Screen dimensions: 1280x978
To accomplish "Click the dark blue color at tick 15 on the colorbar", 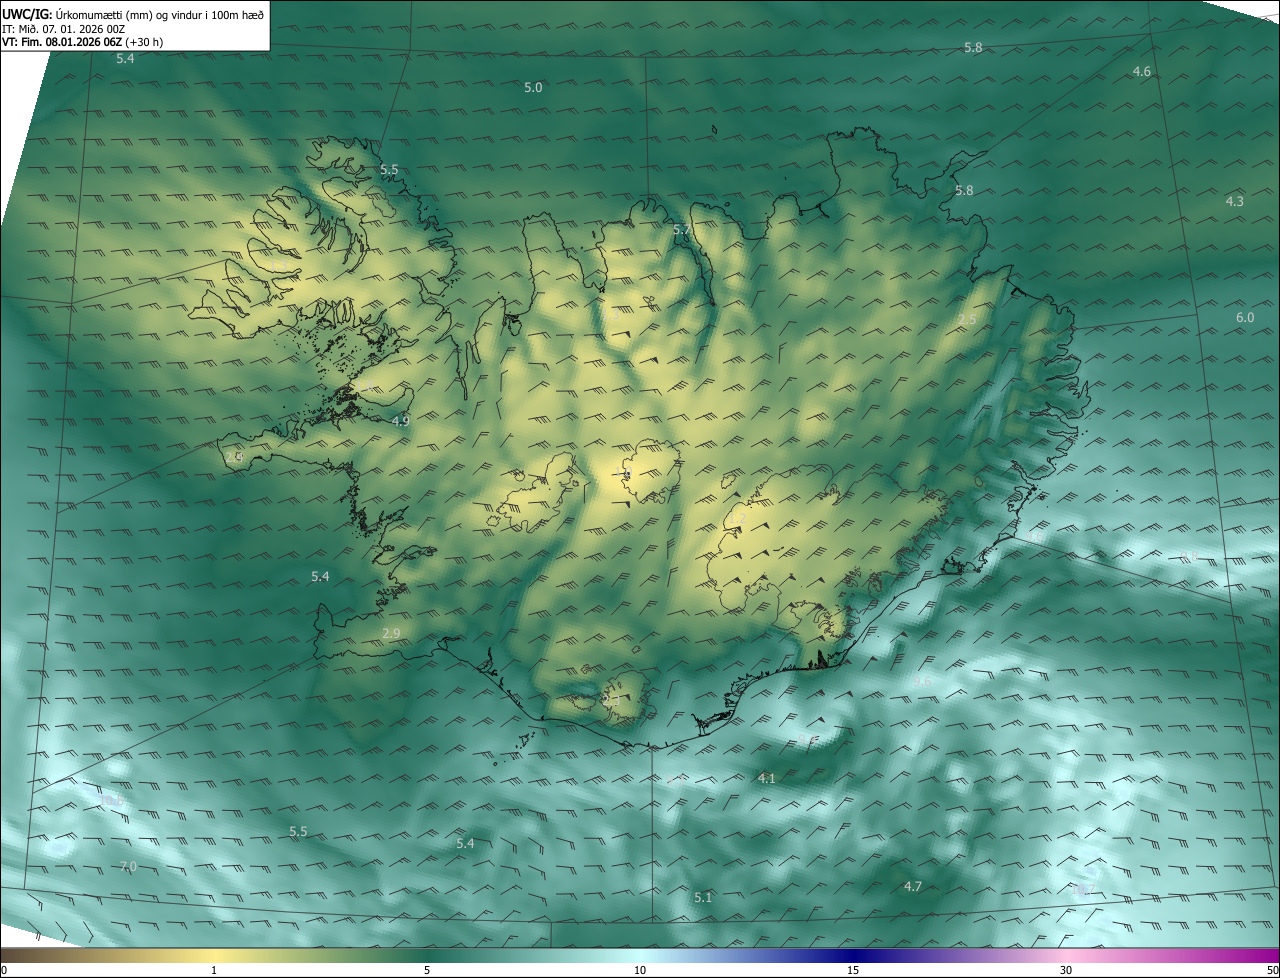I will [853, 955].
